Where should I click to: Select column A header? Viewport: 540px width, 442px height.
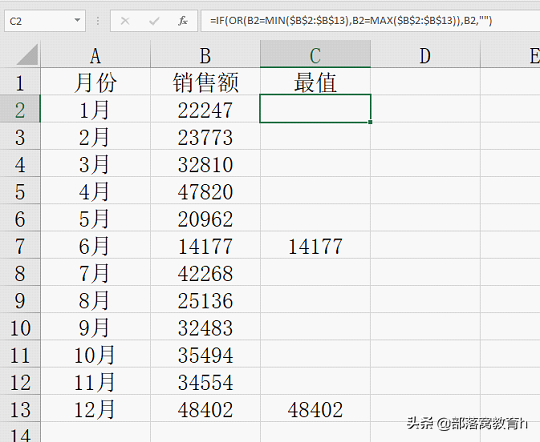(x=95, y=55)
